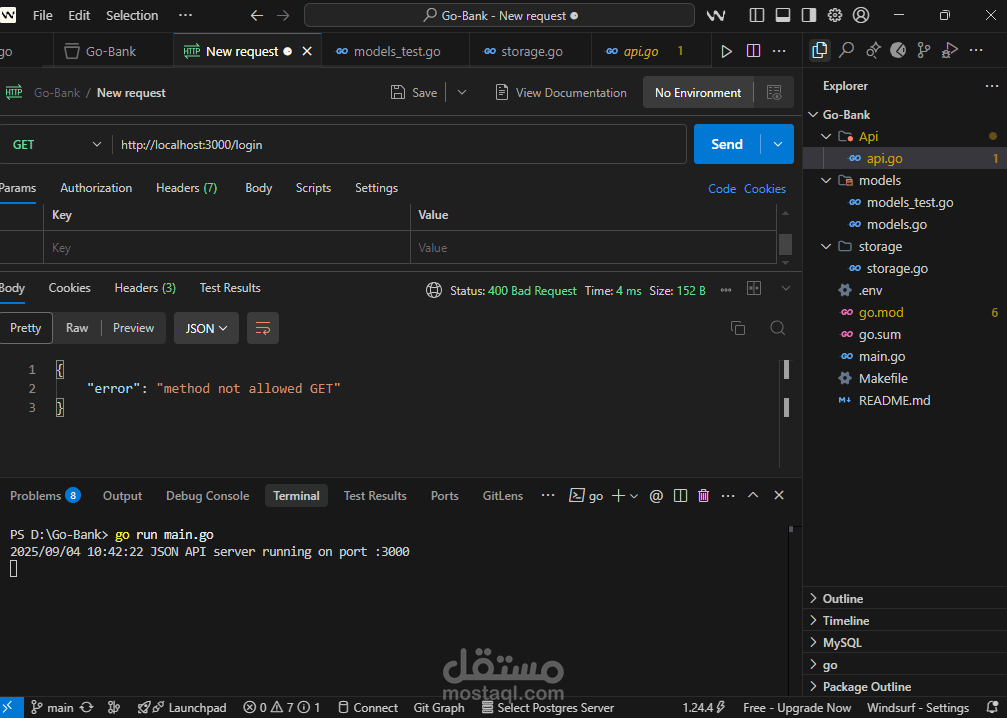Toggle the primary side bar layout icon
The image size is (1007, 718).
pos(757,15)
